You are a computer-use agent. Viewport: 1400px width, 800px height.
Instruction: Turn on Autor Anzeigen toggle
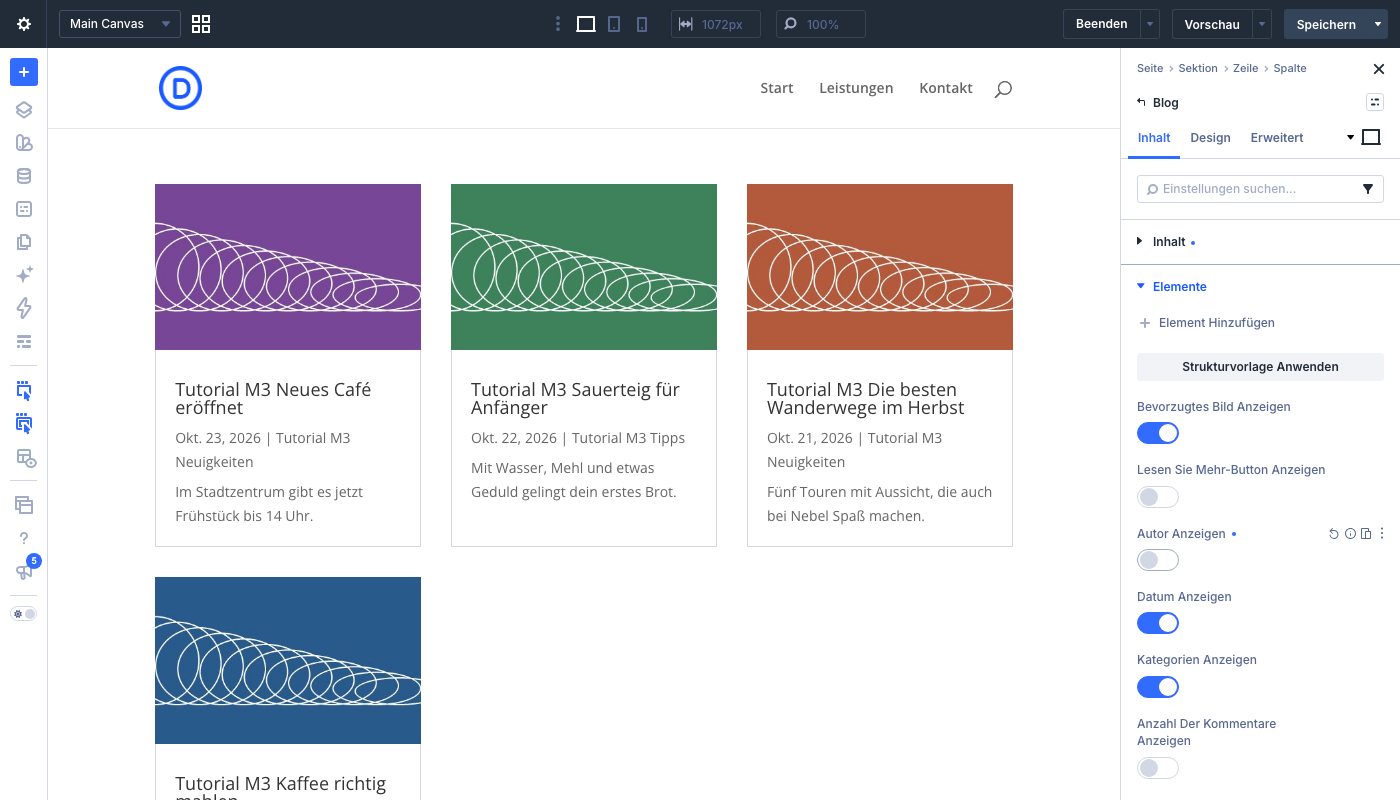(1158, 560)
